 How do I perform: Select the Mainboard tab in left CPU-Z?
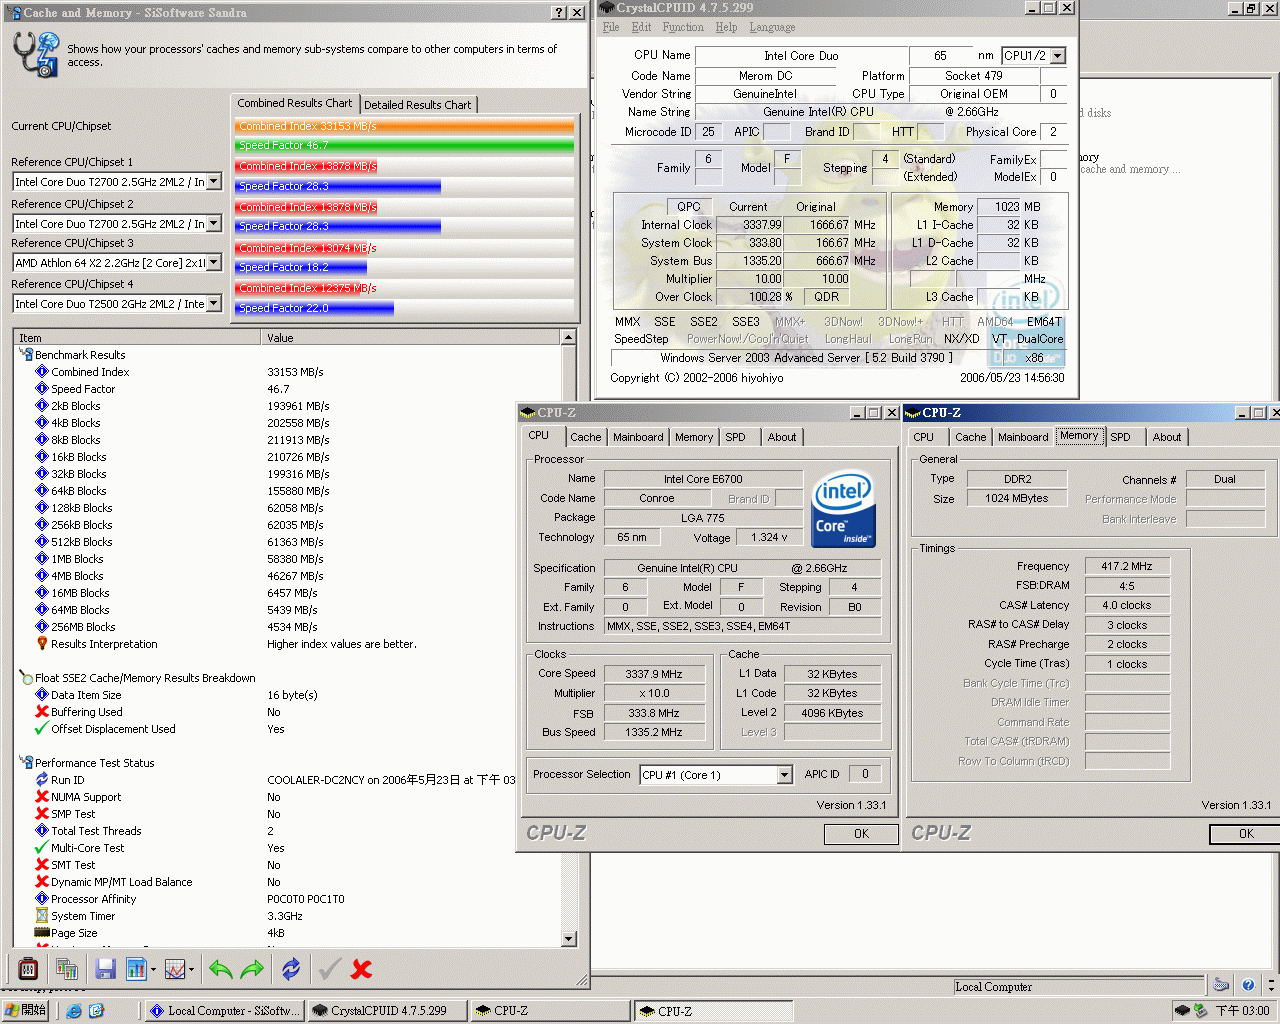coord(638,437)
